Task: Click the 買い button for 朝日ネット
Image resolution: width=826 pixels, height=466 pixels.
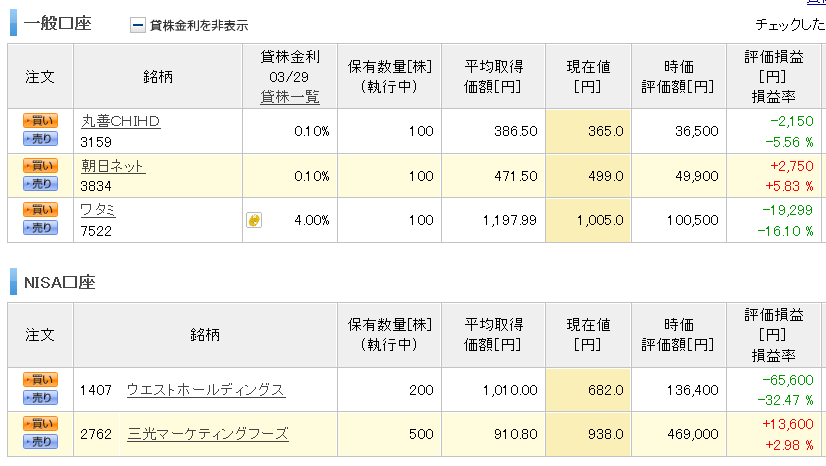Action: (40, 165)
